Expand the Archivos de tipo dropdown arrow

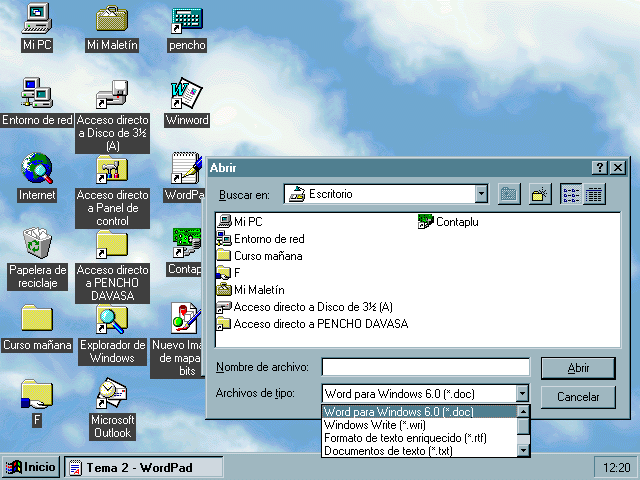point(522,394)
